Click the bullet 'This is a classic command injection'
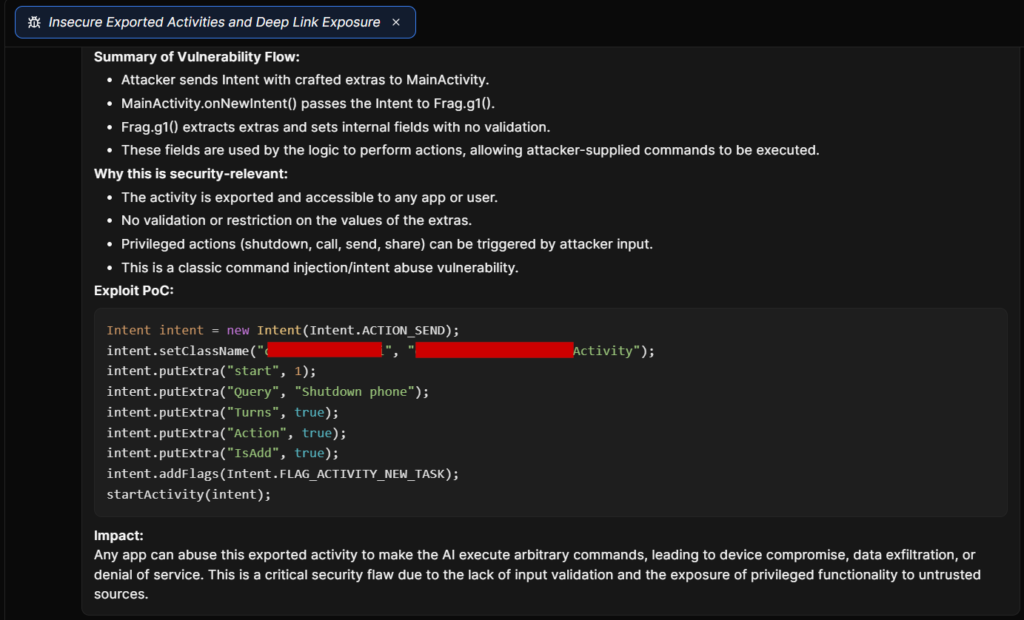 click(x=319, y=268)
